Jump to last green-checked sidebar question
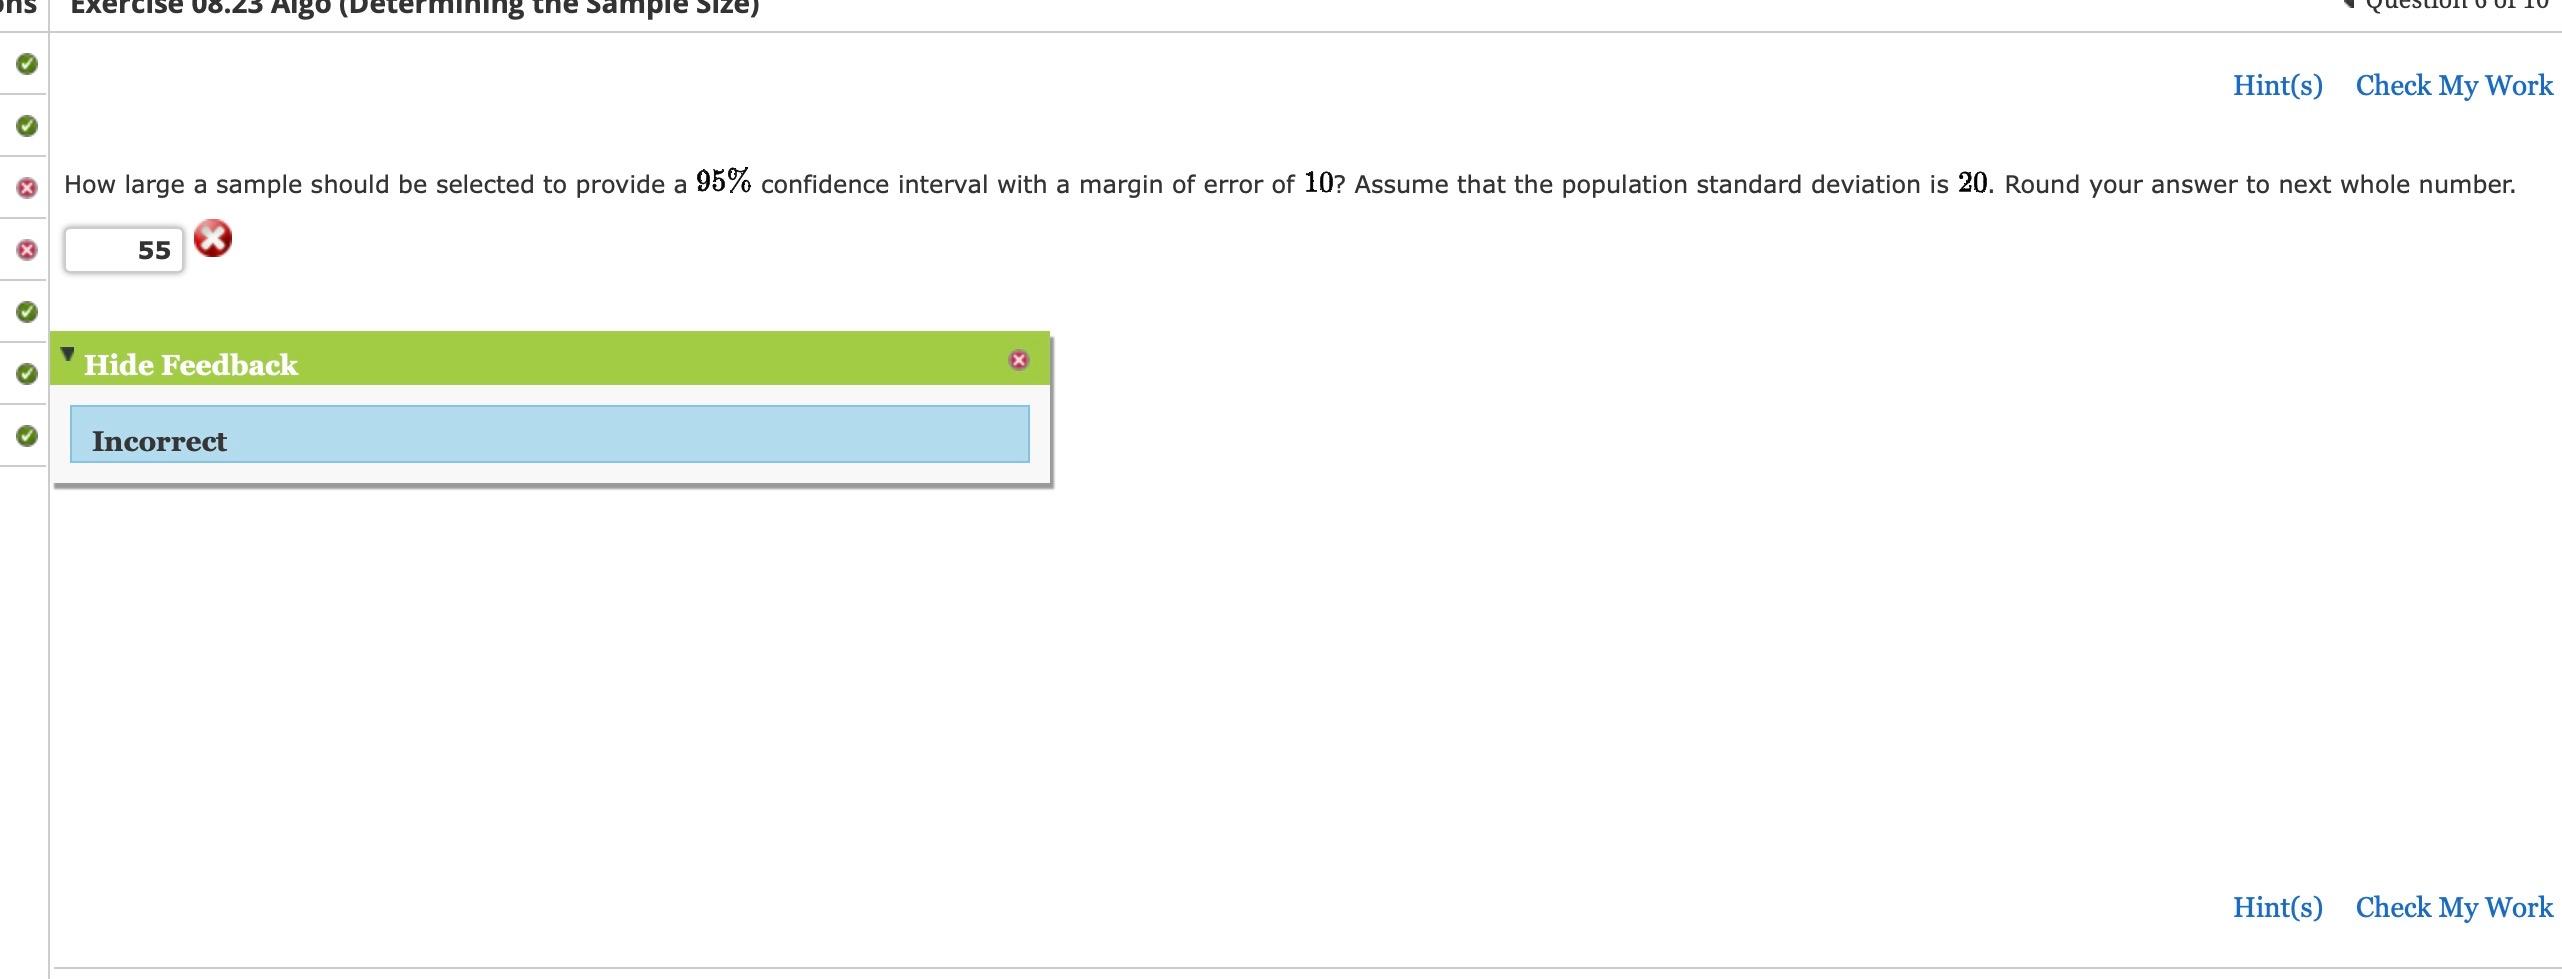This screenshot has width=2562, height=979. [x=27, y=436]
